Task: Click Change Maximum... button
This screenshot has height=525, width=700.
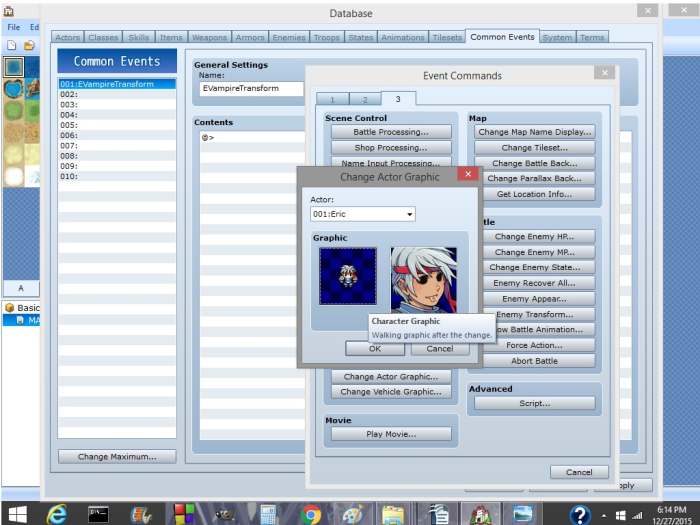Action: pos(117,457)
